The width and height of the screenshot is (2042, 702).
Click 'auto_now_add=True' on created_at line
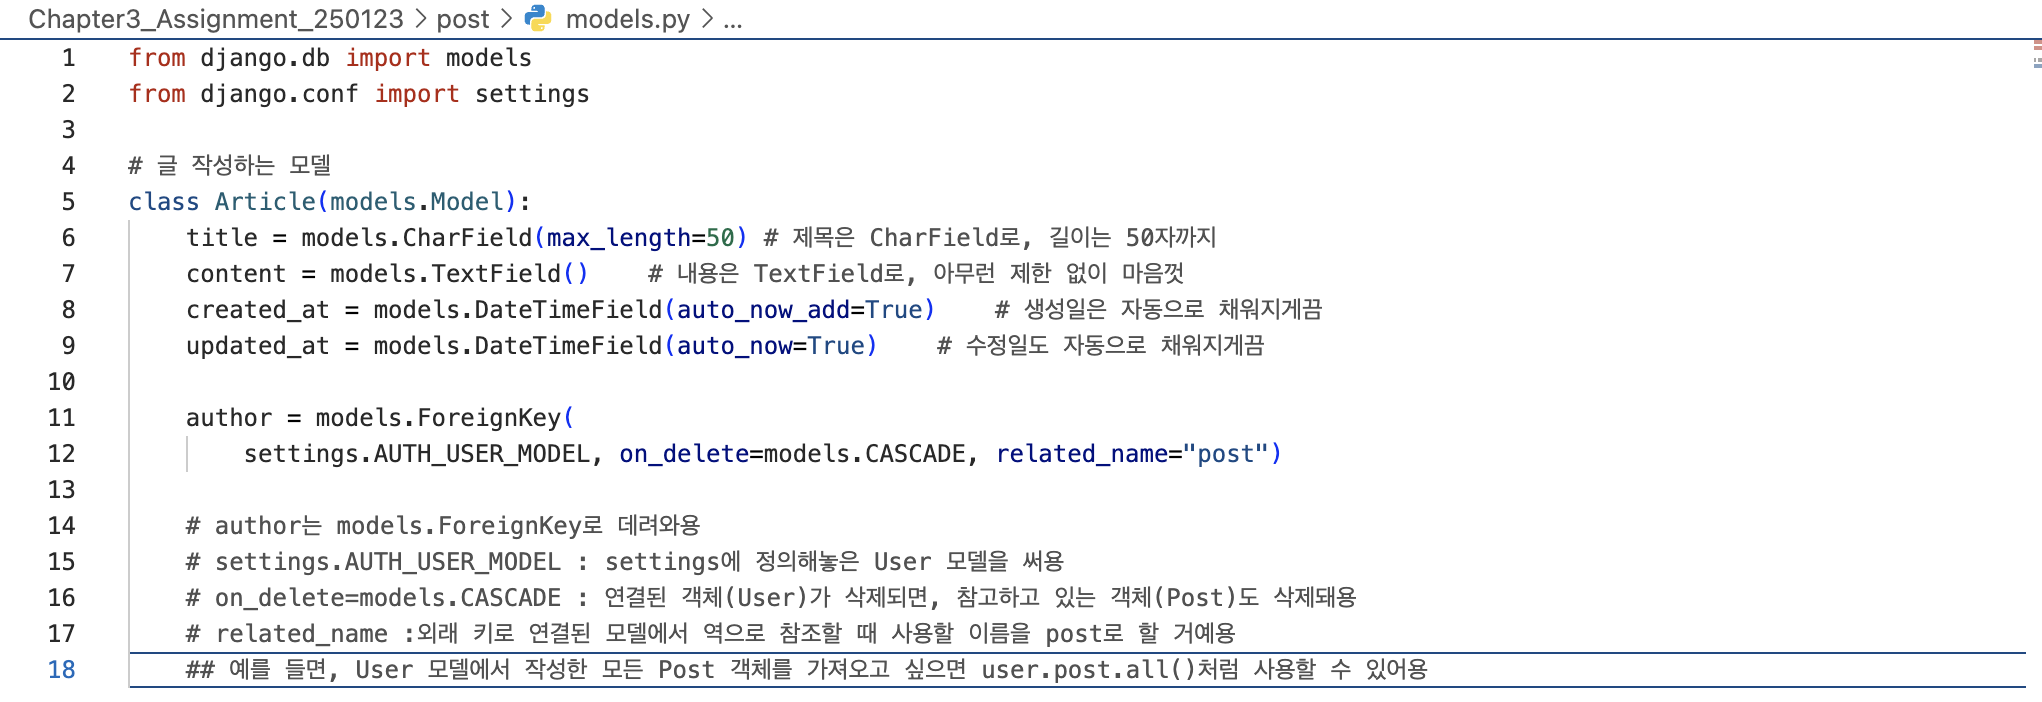tap(799, 310)
